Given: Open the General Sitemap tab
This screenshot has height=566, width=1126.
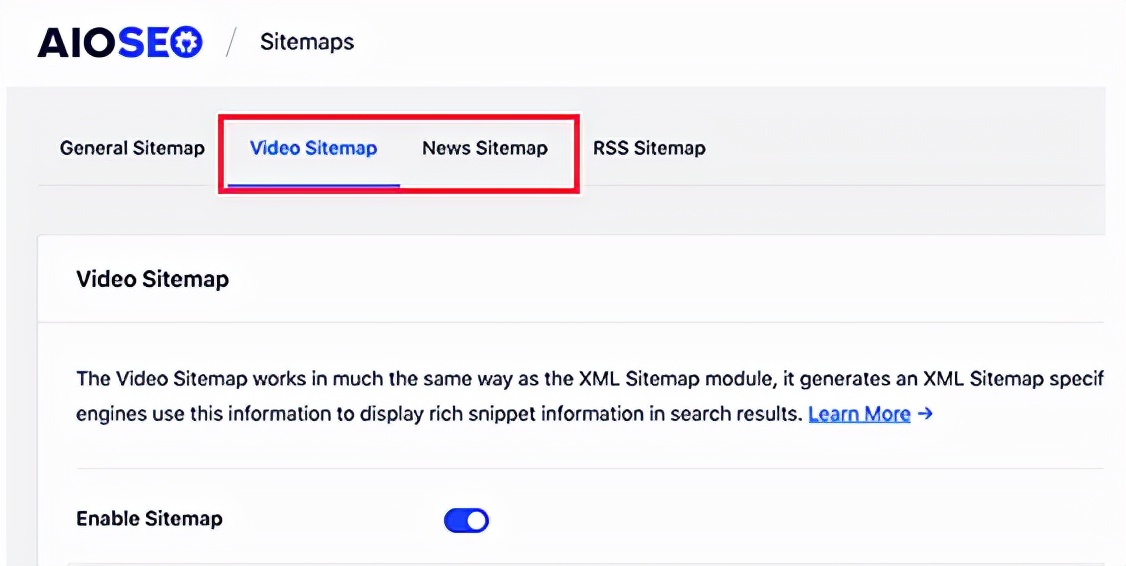Looking at the screenshot, I should pos(132,148).
